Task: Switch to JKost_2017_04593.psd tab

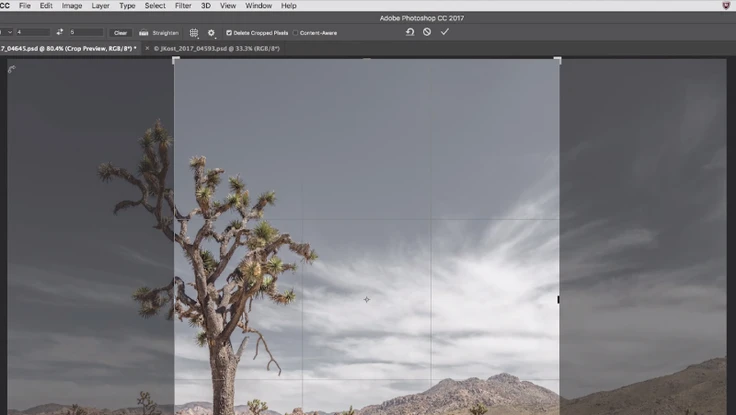Action: (216, 48)
